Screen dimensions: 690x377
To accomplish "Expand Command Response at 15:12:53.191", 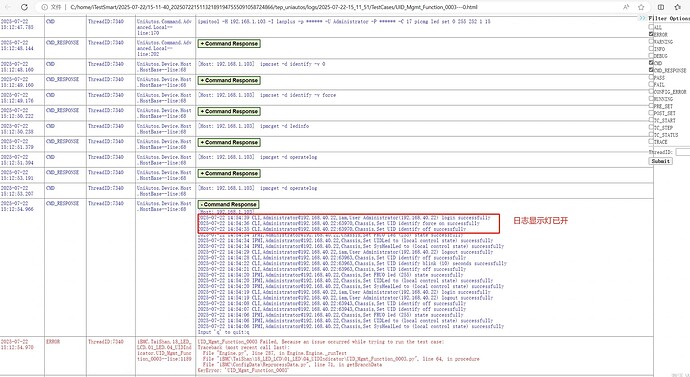I will (x=229, y=173).
